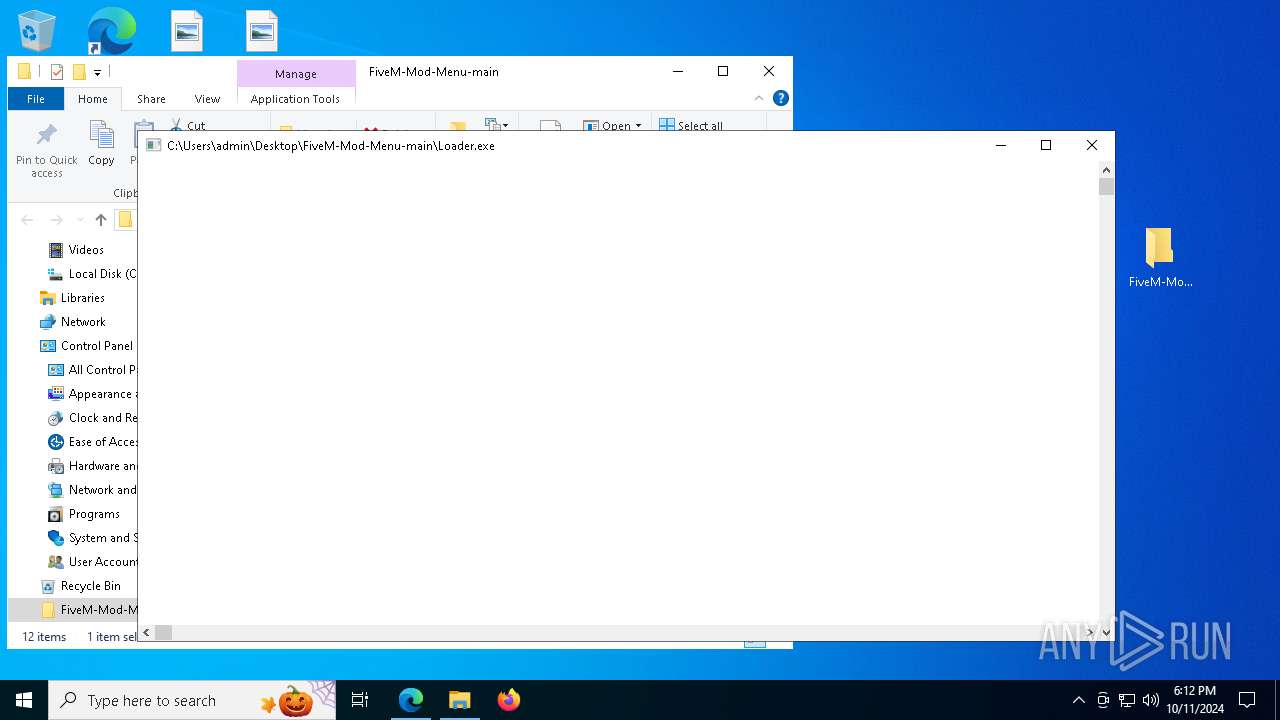Open File Explorer from the taskbar
The image size is (1280, 720).
(x=460, y=700)
